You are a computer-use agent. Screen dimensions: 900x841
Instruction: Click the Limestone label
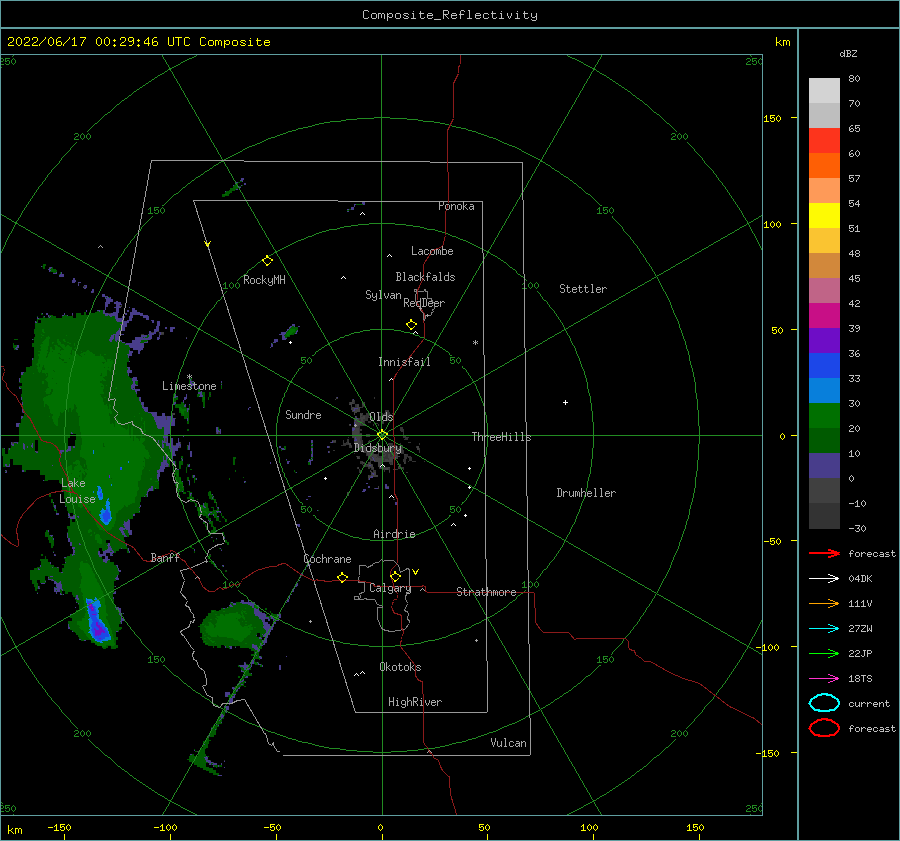pyautogui.click(x=189, y=386)
